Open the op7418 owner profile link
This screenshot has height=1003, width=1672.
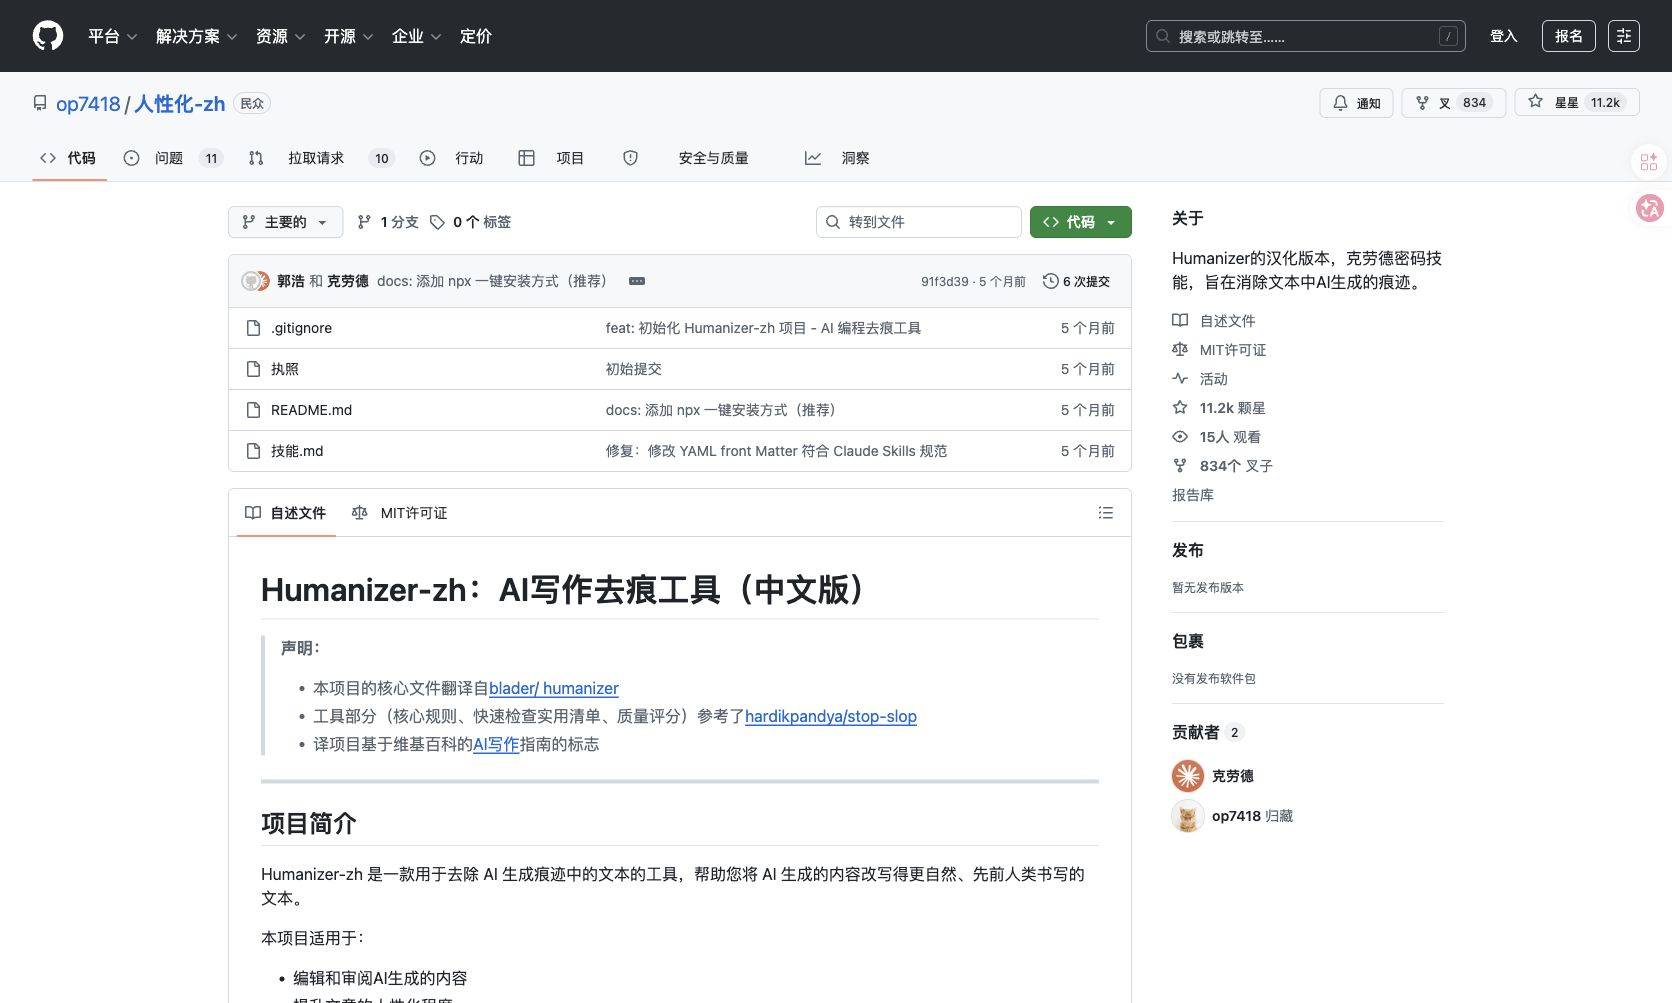pos(88,104)
